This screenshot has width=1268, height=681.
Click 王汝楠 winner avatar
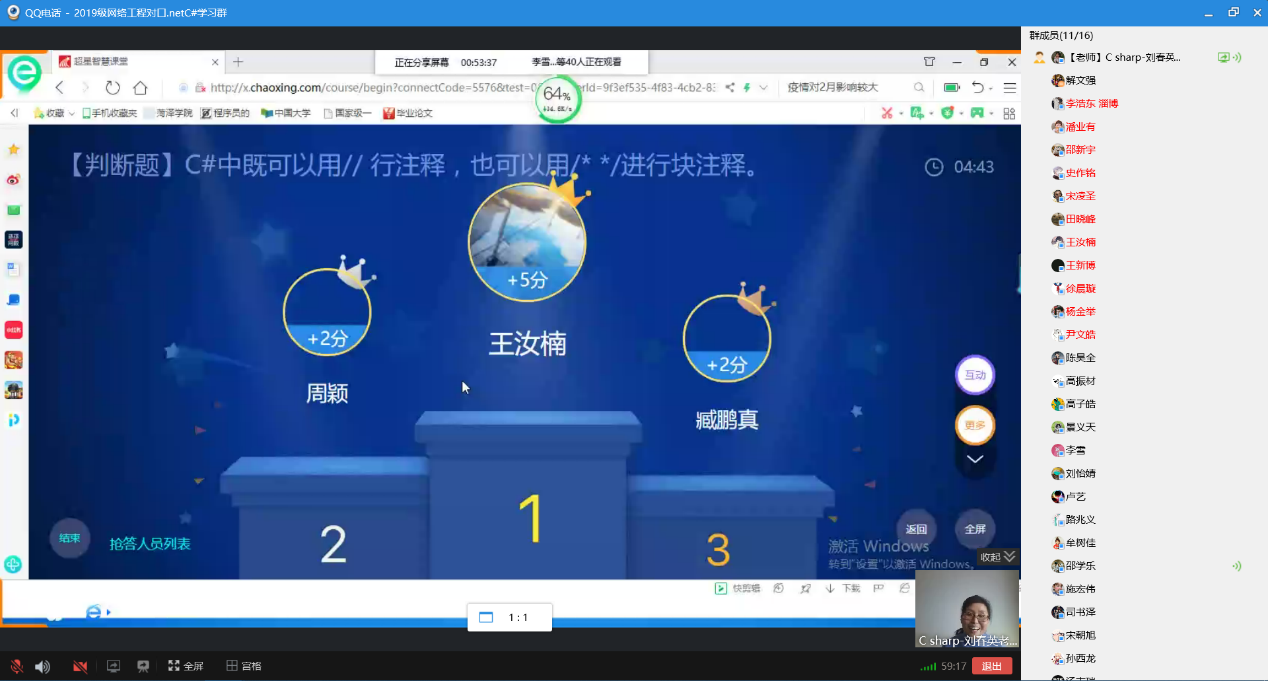coord(527,242)
